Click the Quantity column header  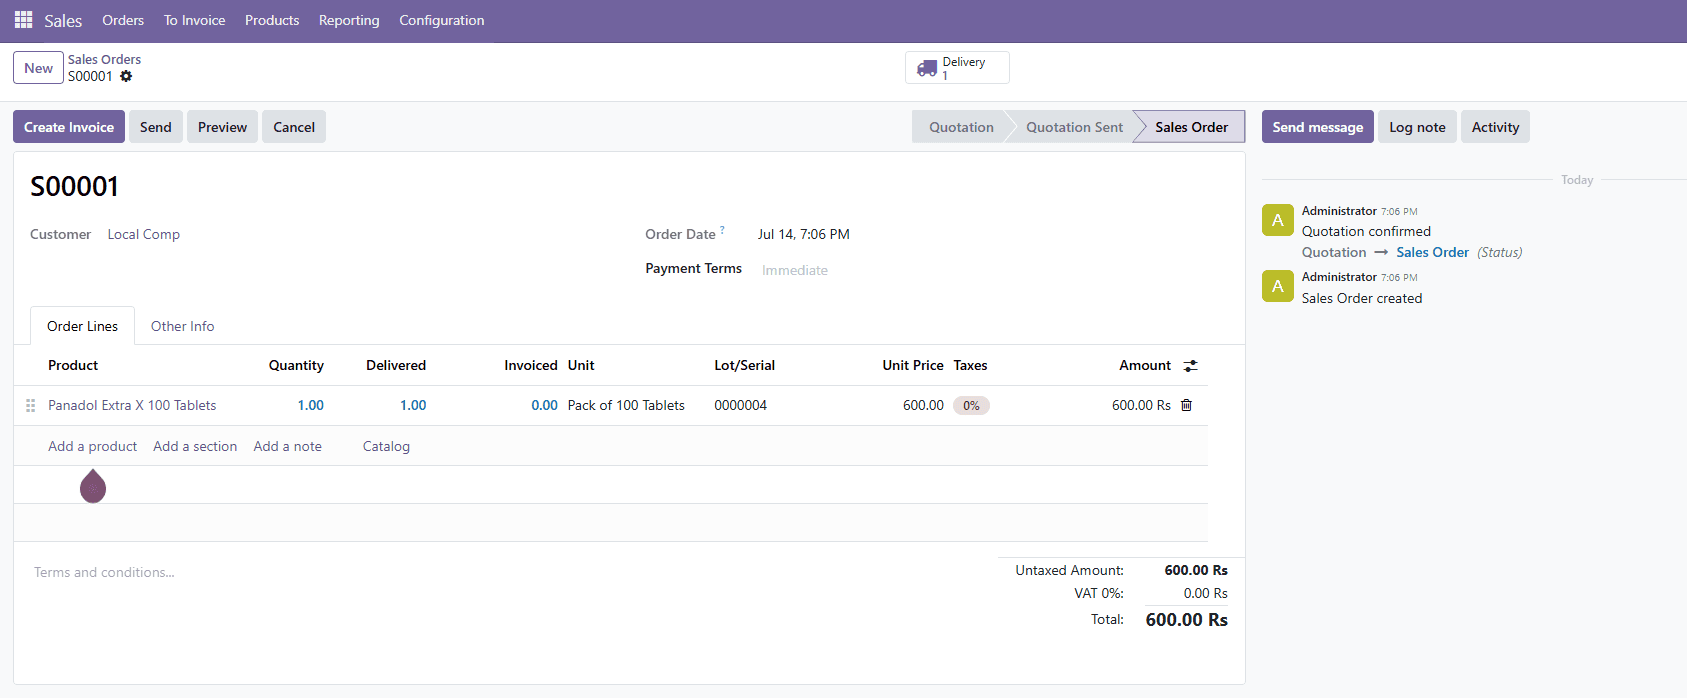coord(296,365)
